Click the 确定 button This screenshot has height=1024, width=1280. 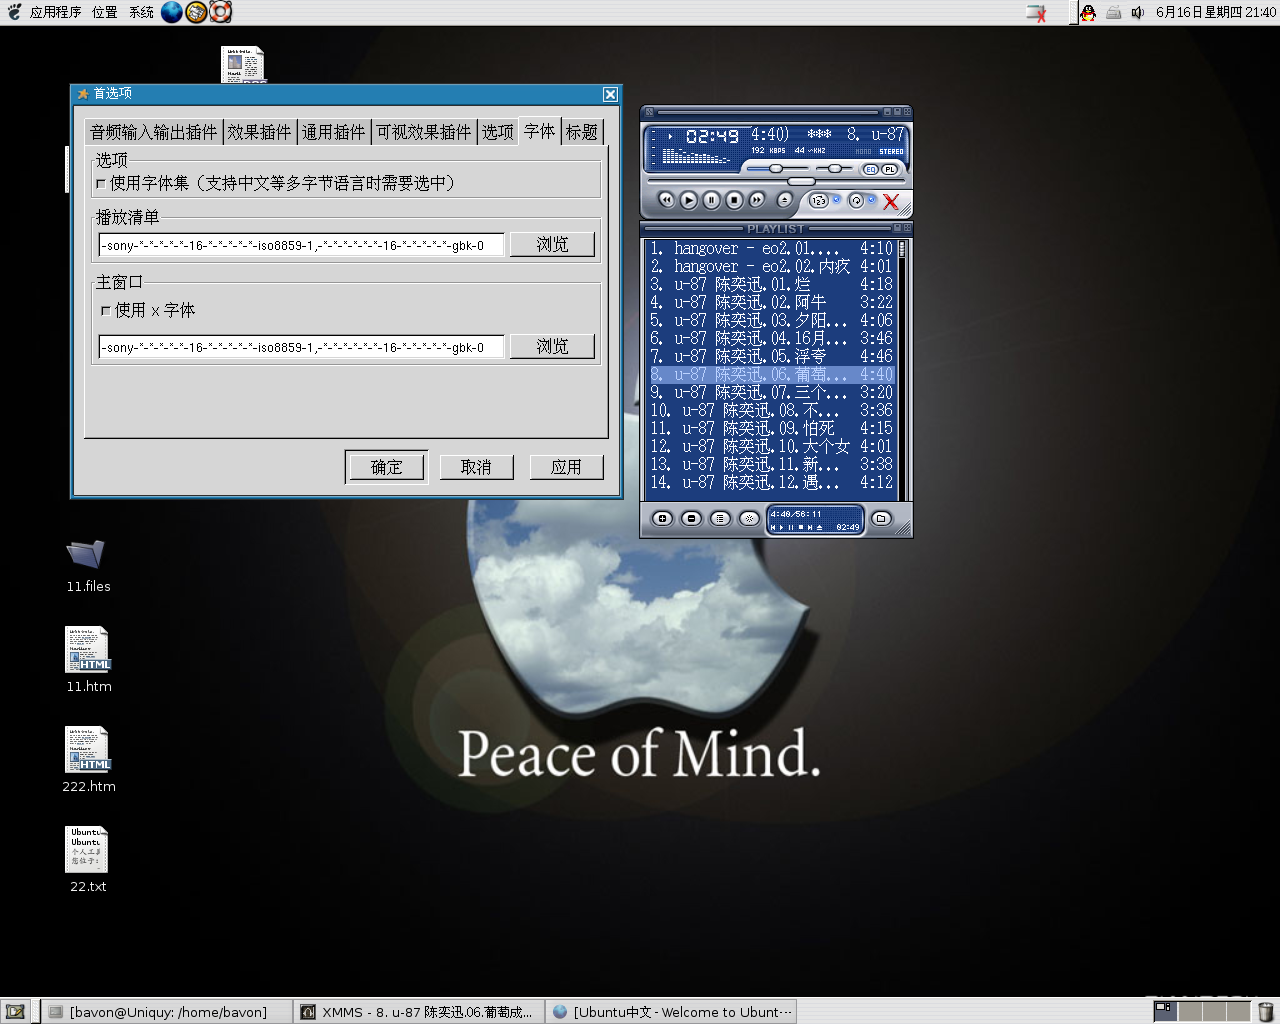(x=386, y=467)
